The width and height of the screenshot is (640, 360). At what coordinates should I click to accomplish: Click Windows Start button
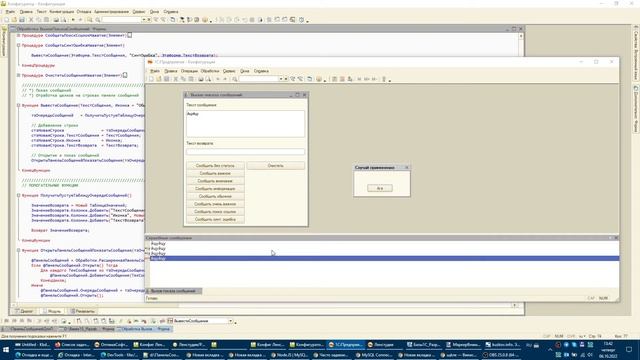click(x=6, y=350)
